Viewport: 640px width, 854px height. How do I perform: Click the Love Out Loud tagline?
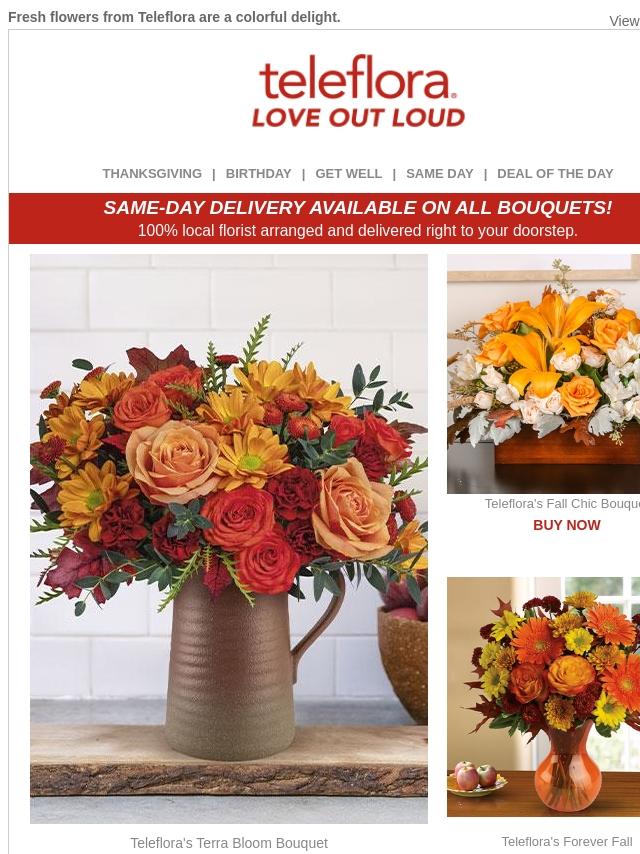coord(358,118)
